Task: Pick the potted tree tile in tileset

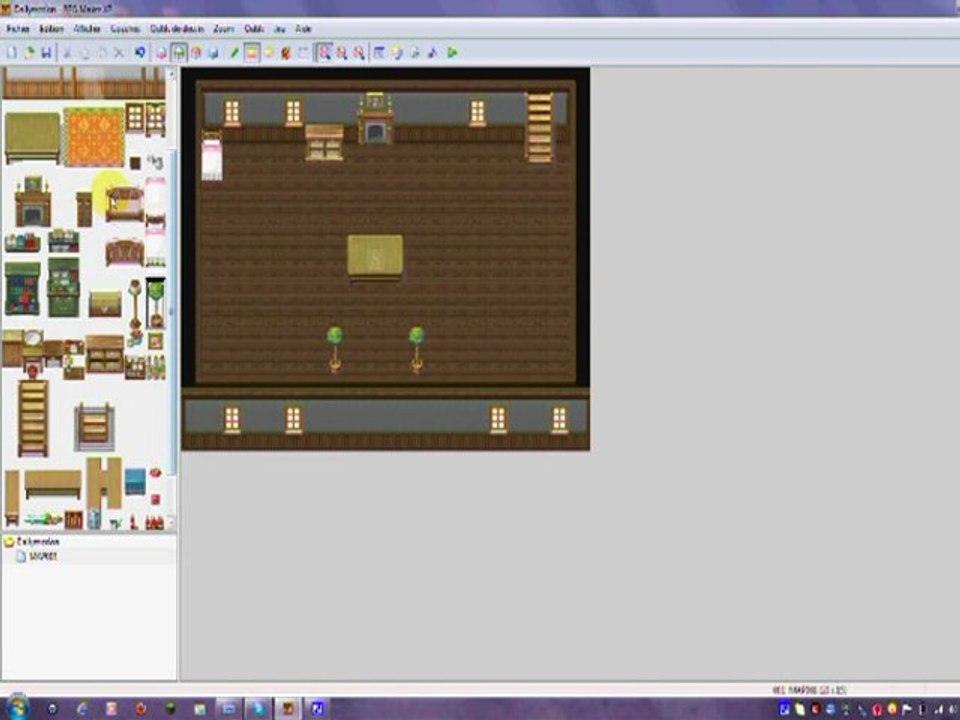Action: (156, 304)
